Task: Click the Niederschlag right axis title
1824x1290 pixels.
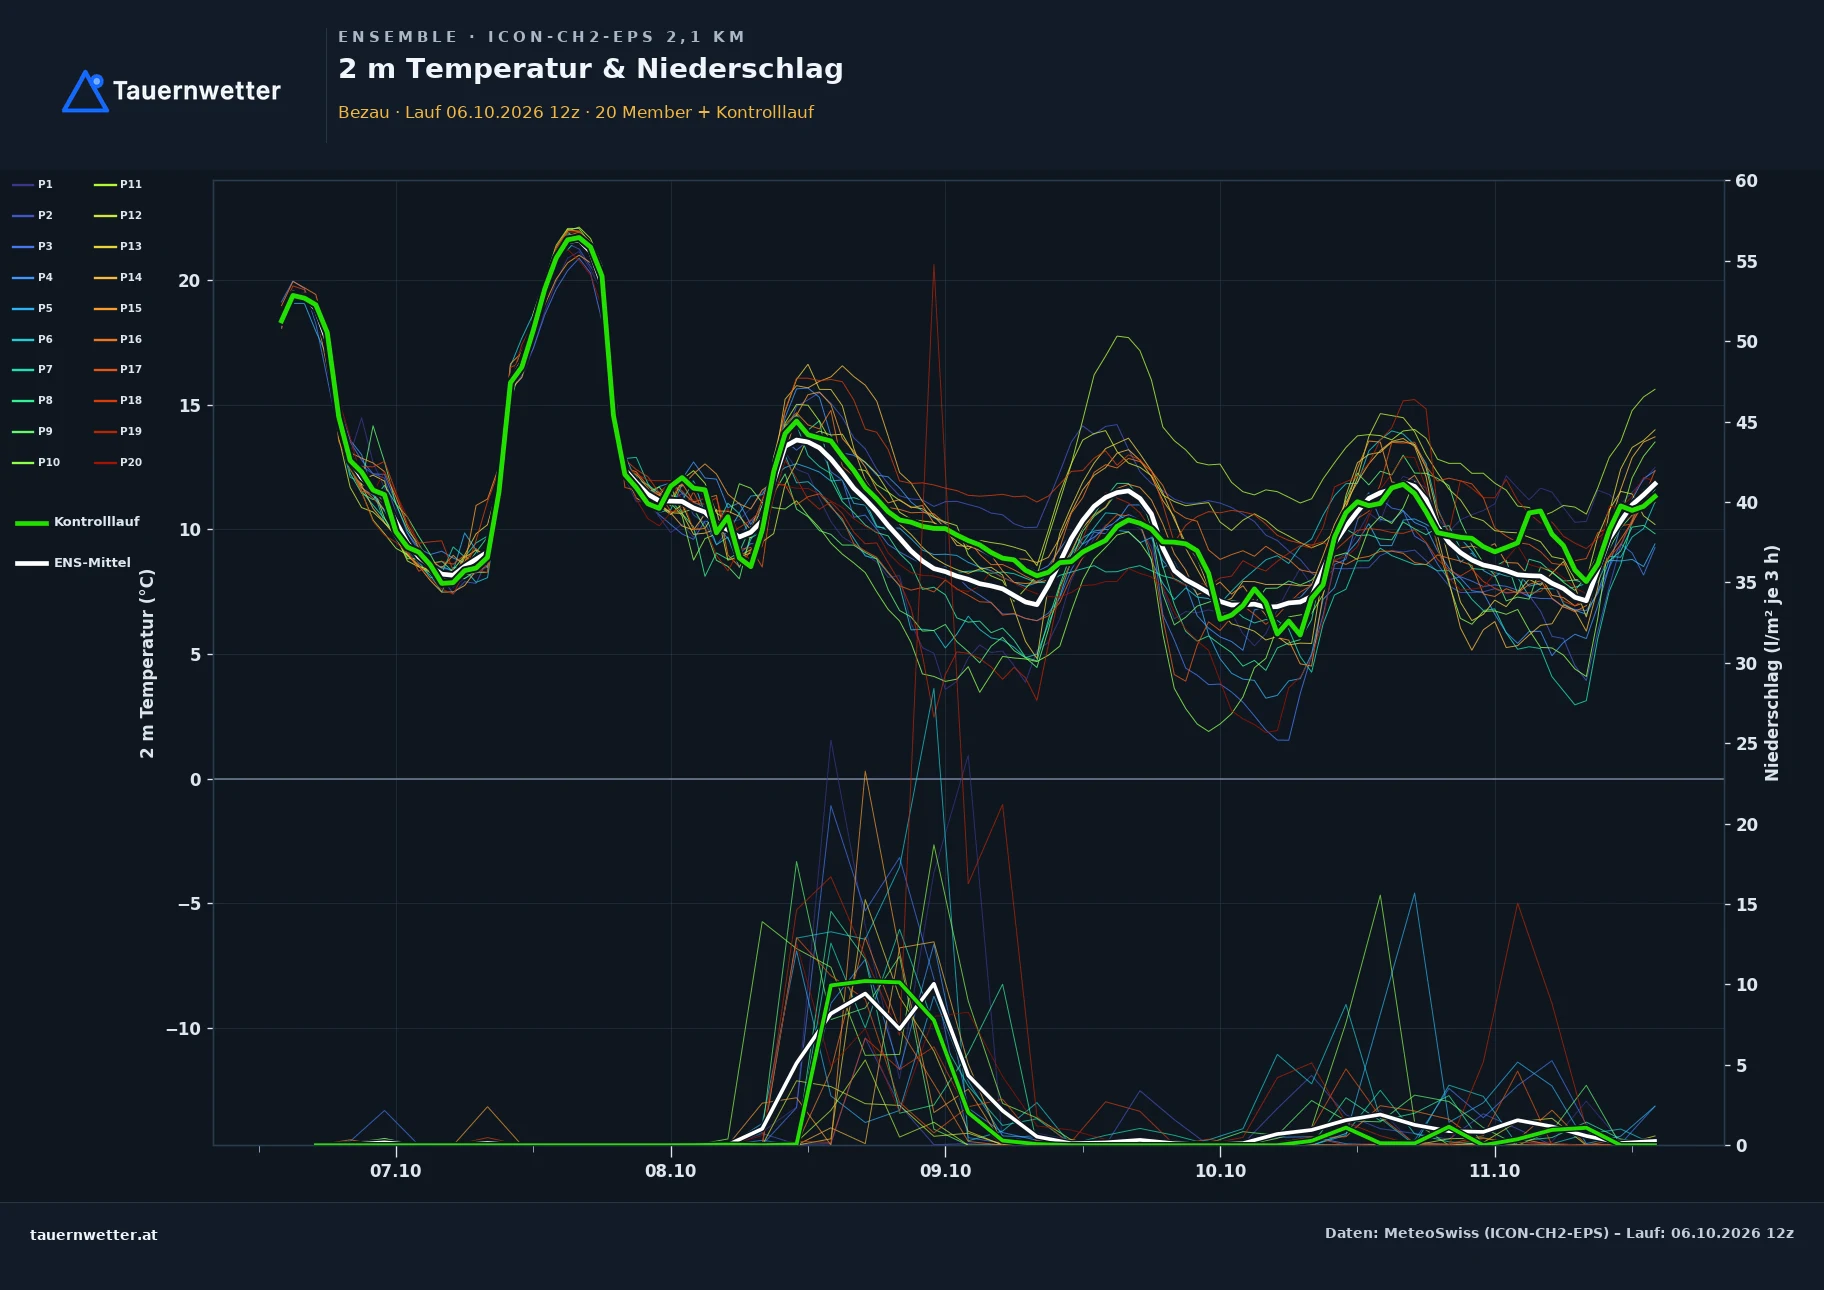Action: pos(1772,663)
